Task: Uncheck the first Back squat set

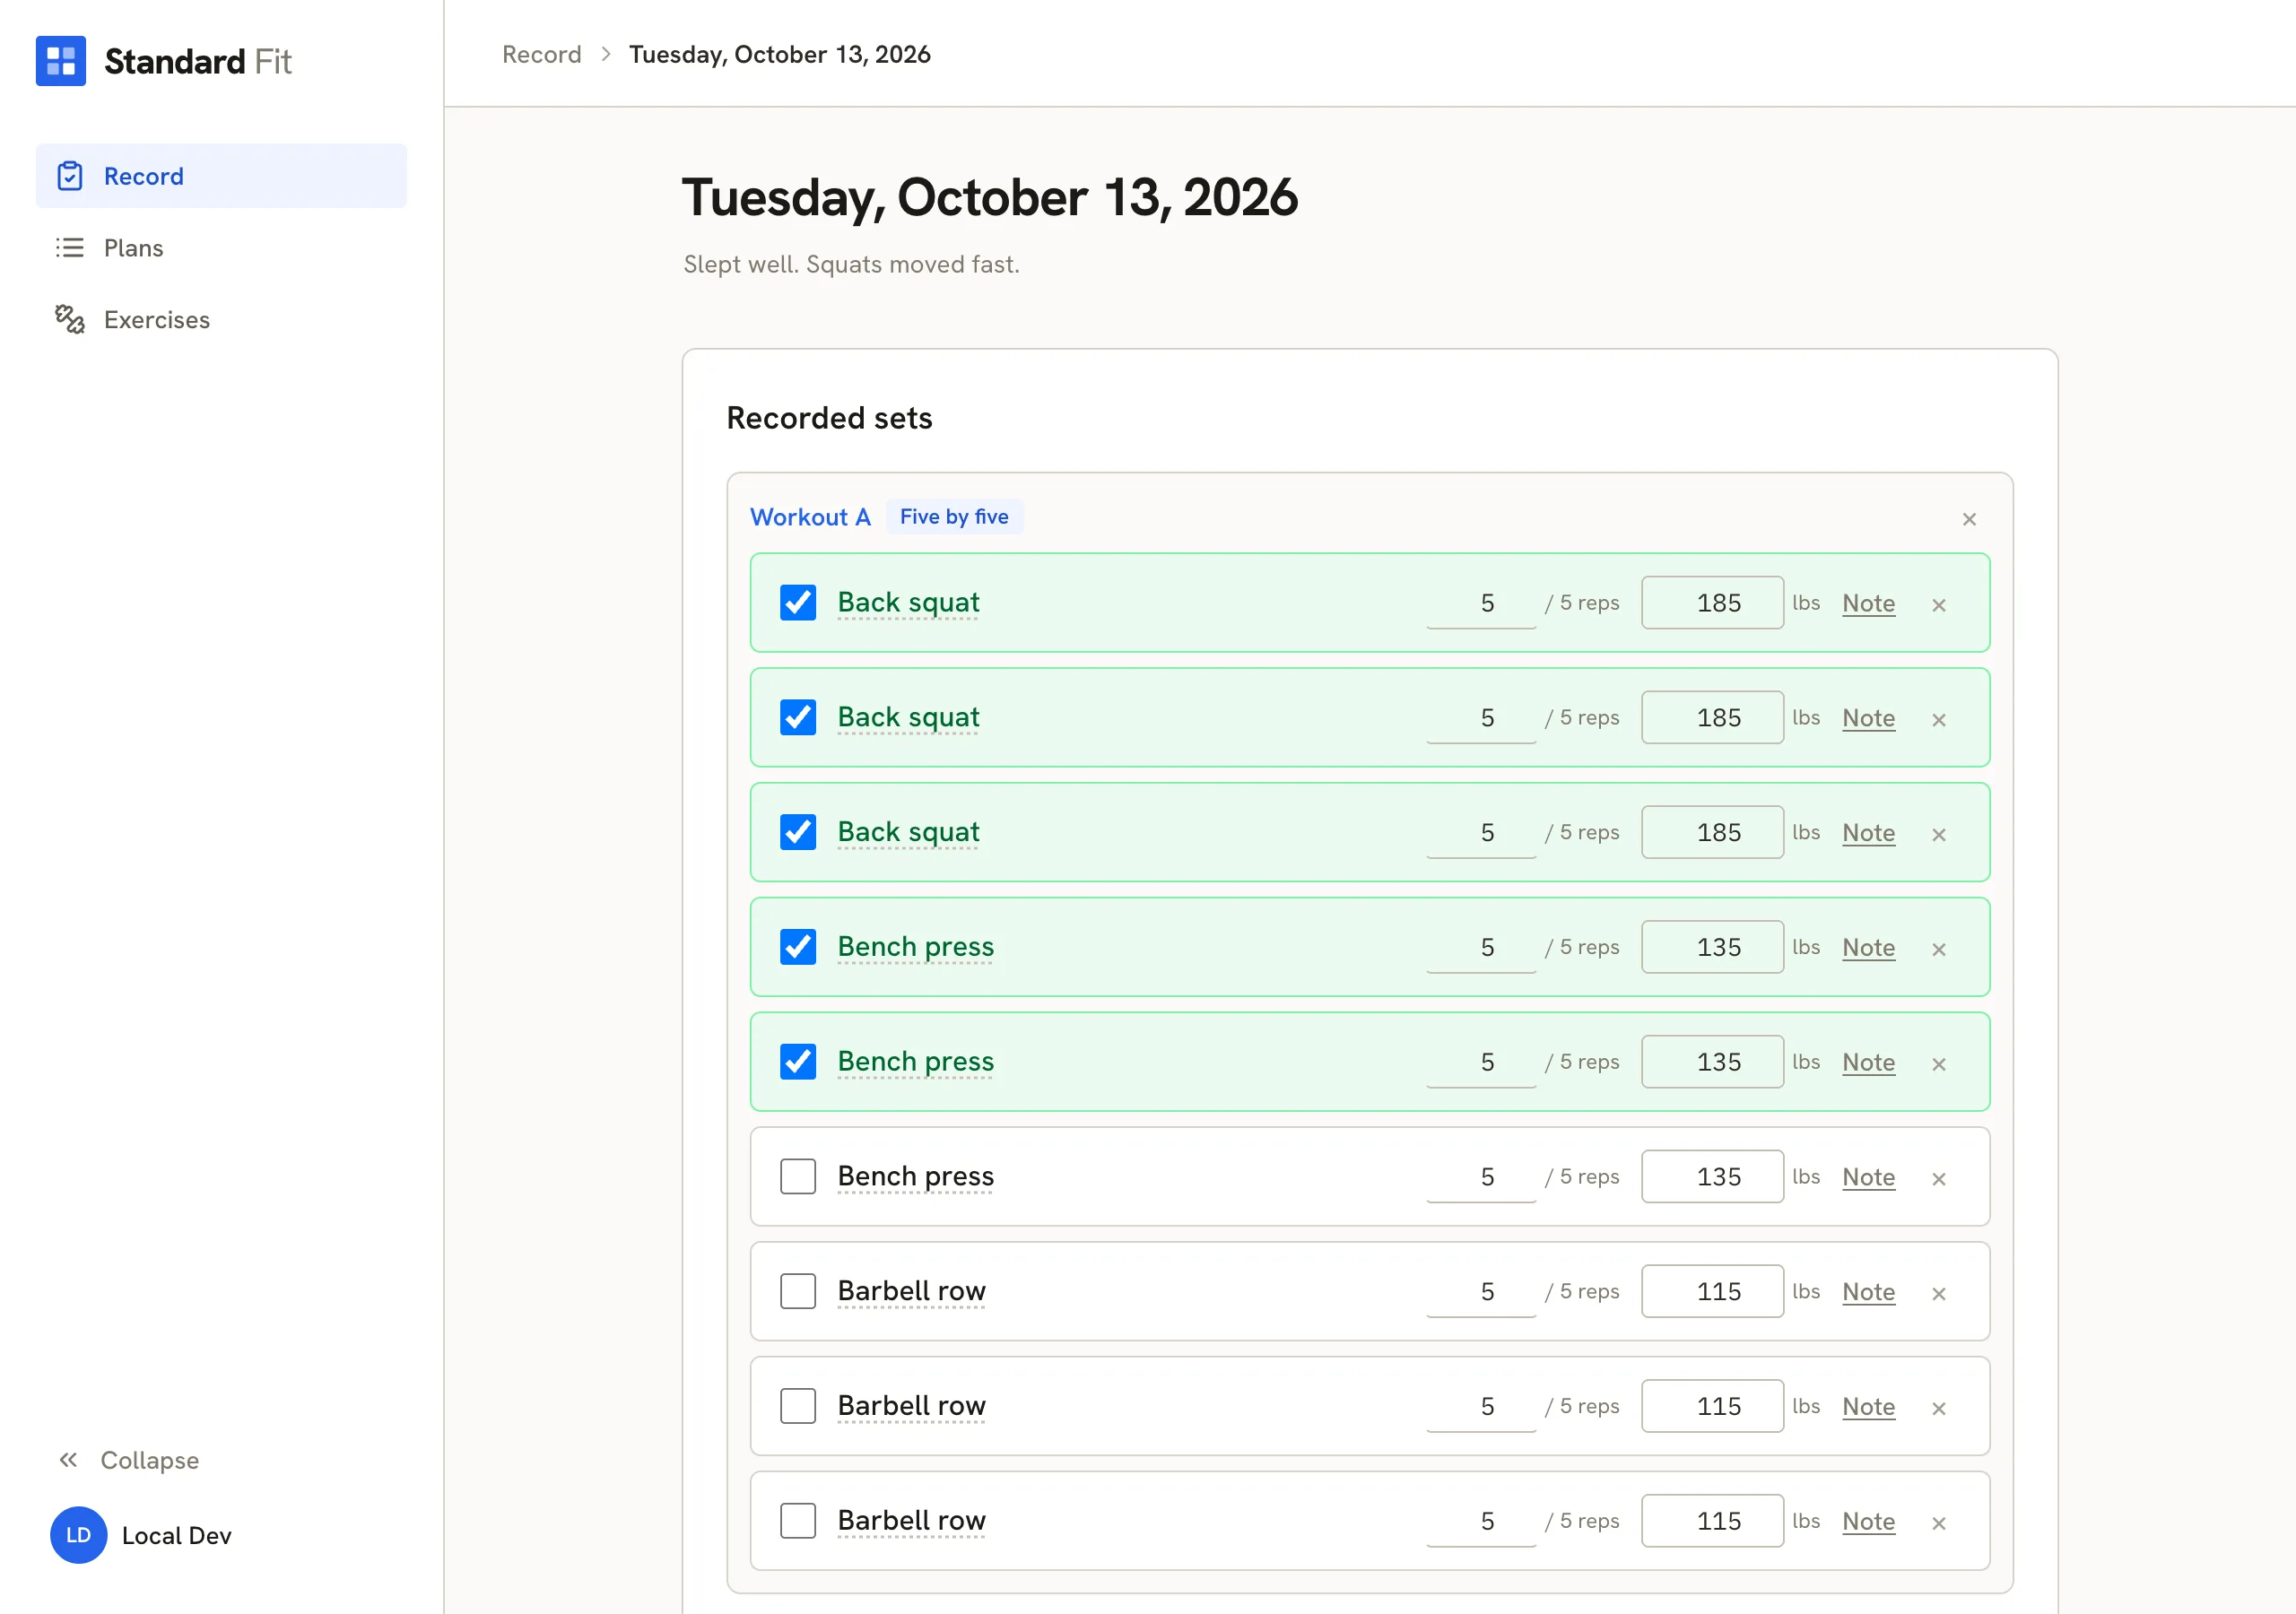Action: 798,603
